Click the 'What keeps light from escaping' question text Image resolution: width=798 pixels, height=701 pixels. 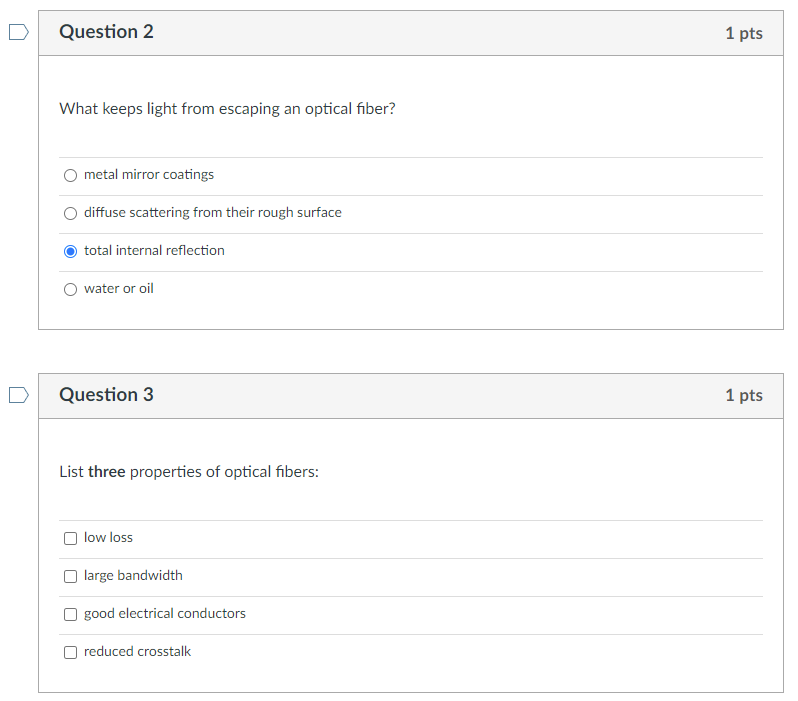tap(227, 108)
